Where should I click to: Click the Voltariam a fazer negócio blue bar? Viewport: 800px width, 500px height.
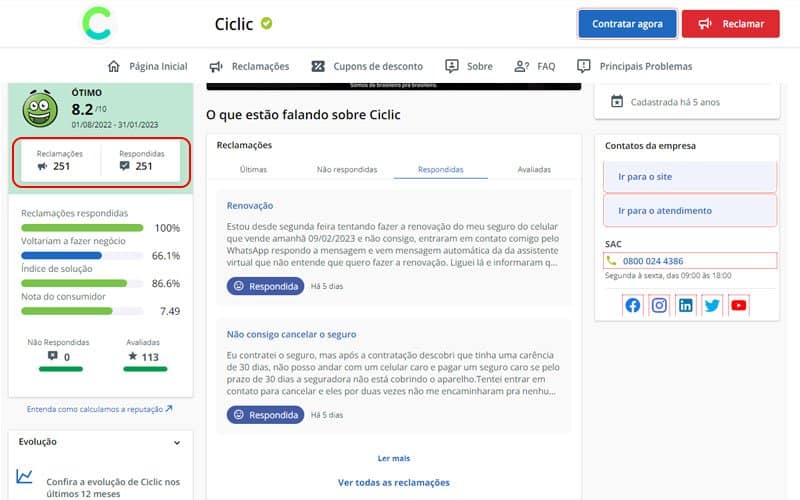(x=82, y=255)
